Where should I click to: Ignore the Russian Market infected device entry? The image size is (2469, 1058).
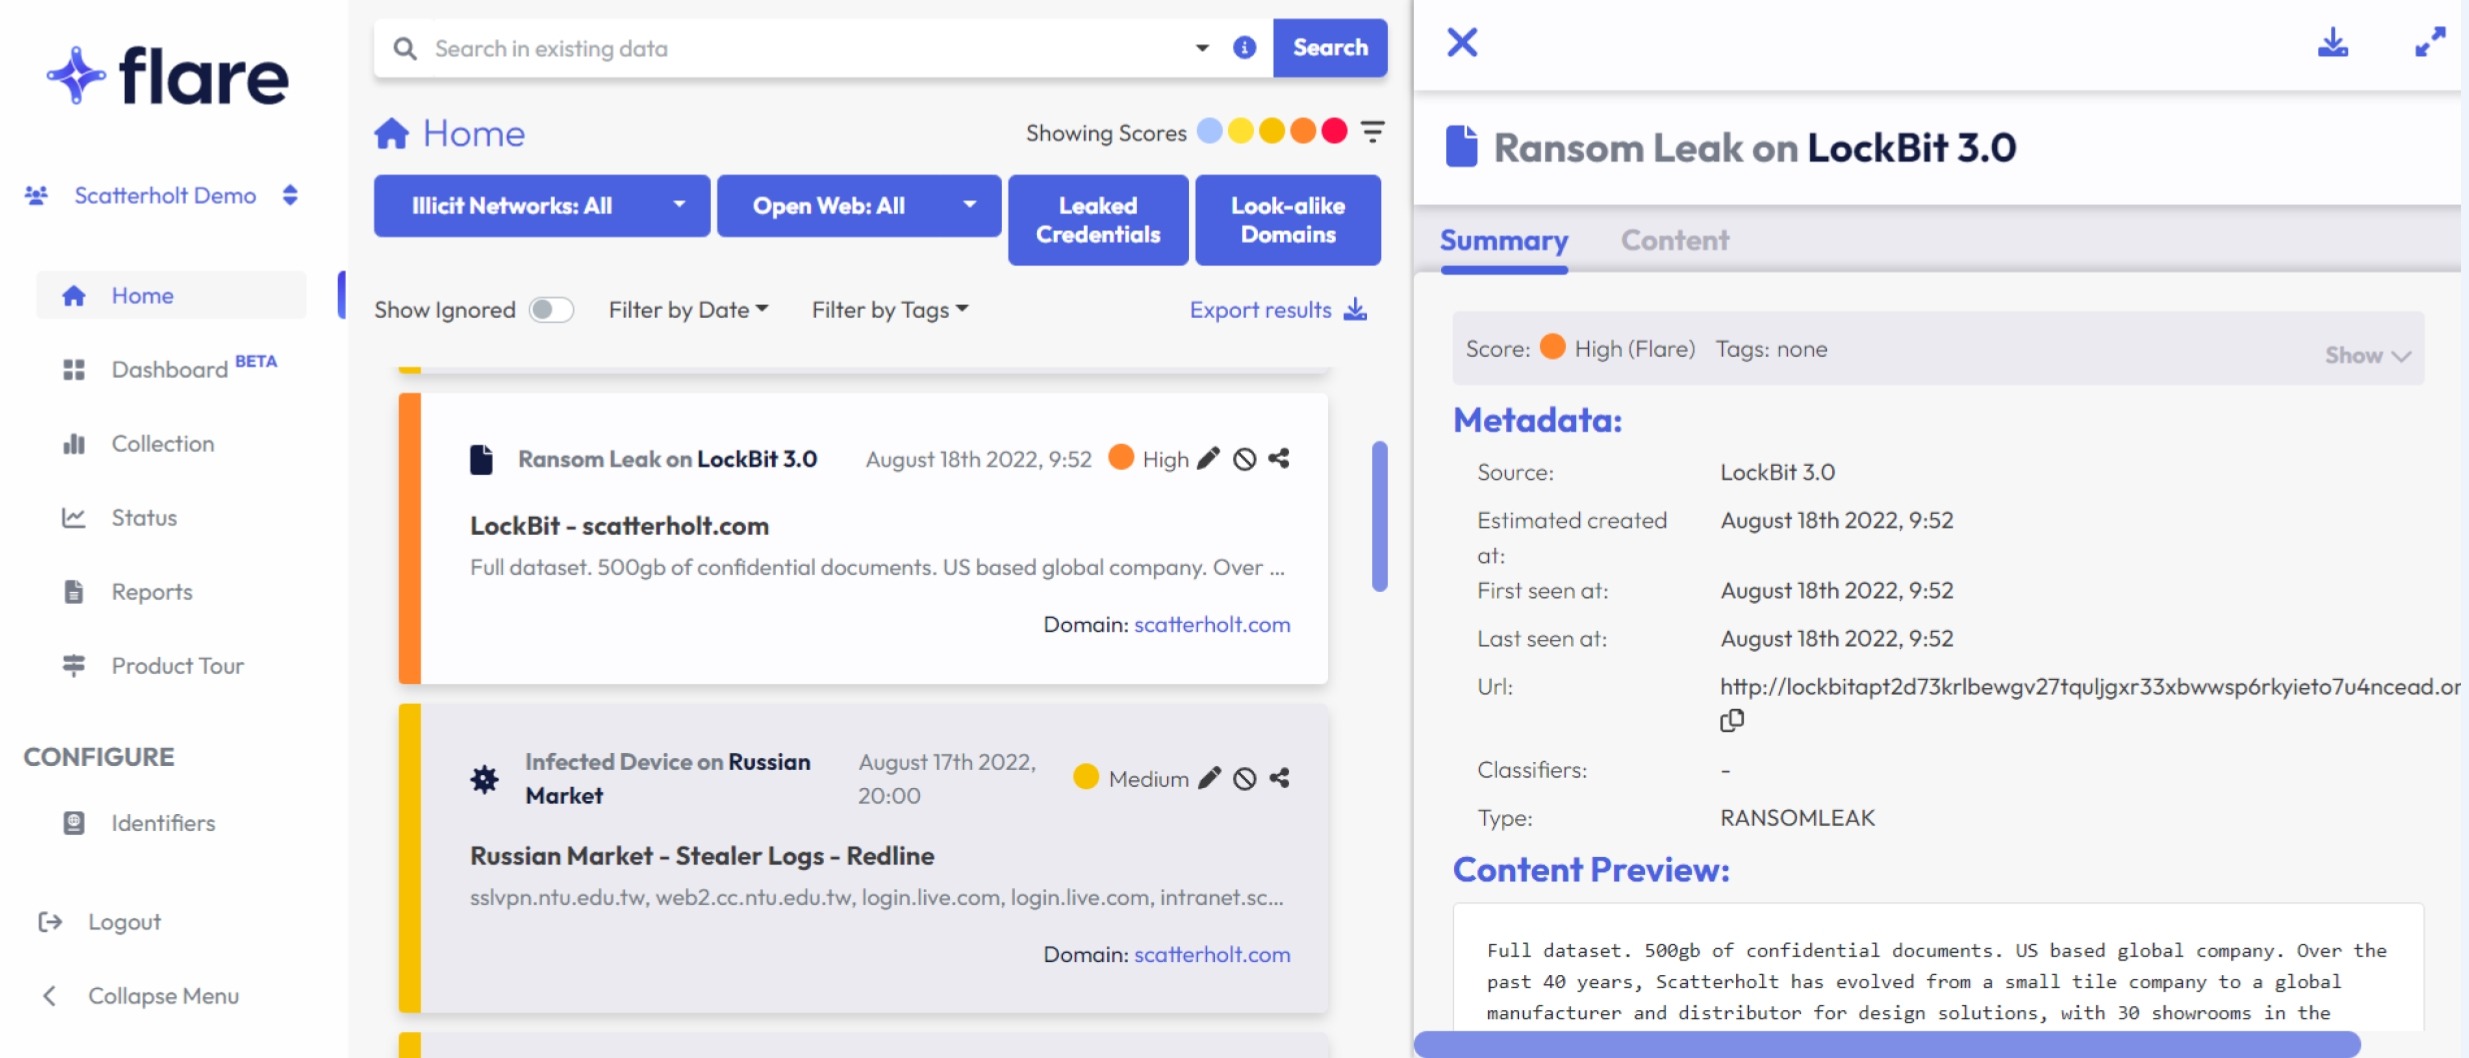[1244, 779]
